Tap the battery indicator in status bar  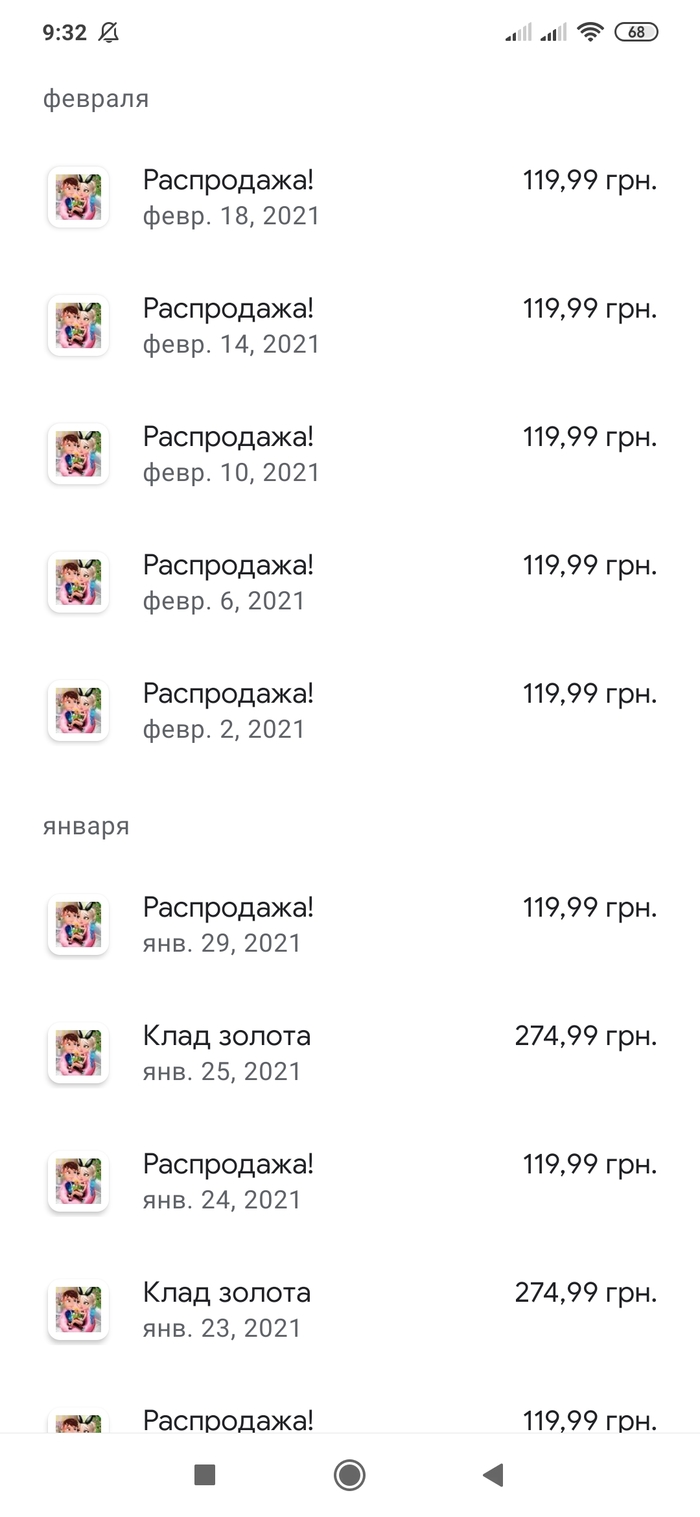636,32
